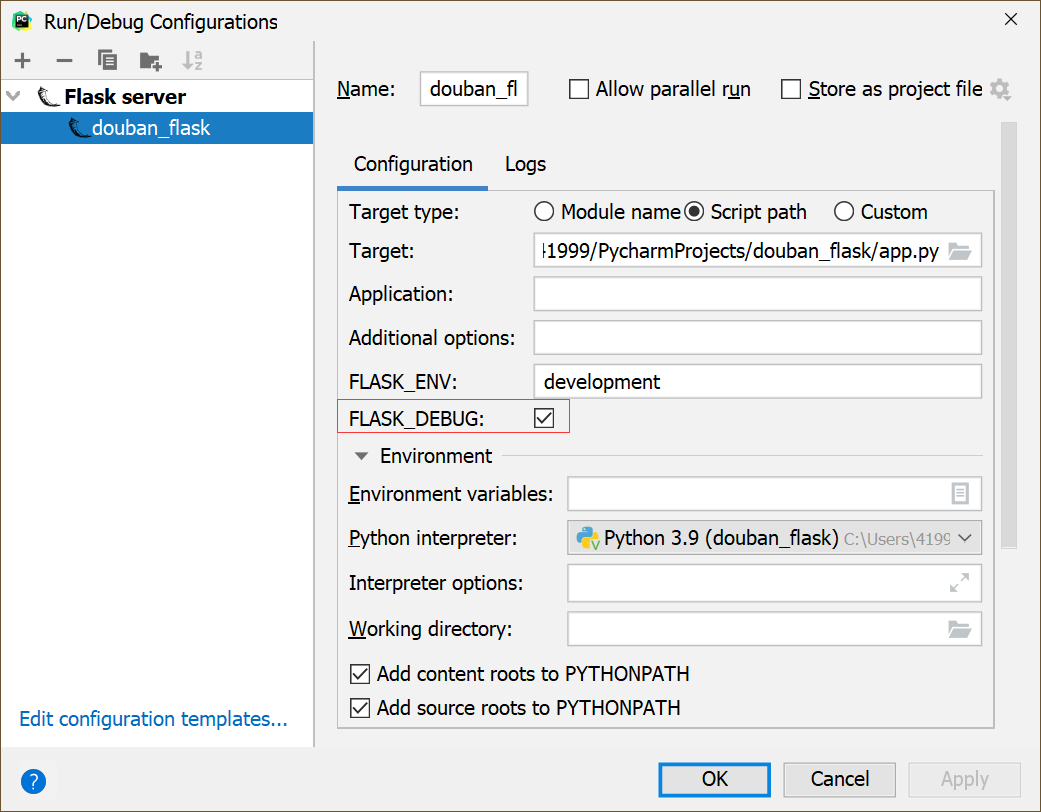Click the Apply button
Viewport: 1041px width, 812px height.
point(964,779)
